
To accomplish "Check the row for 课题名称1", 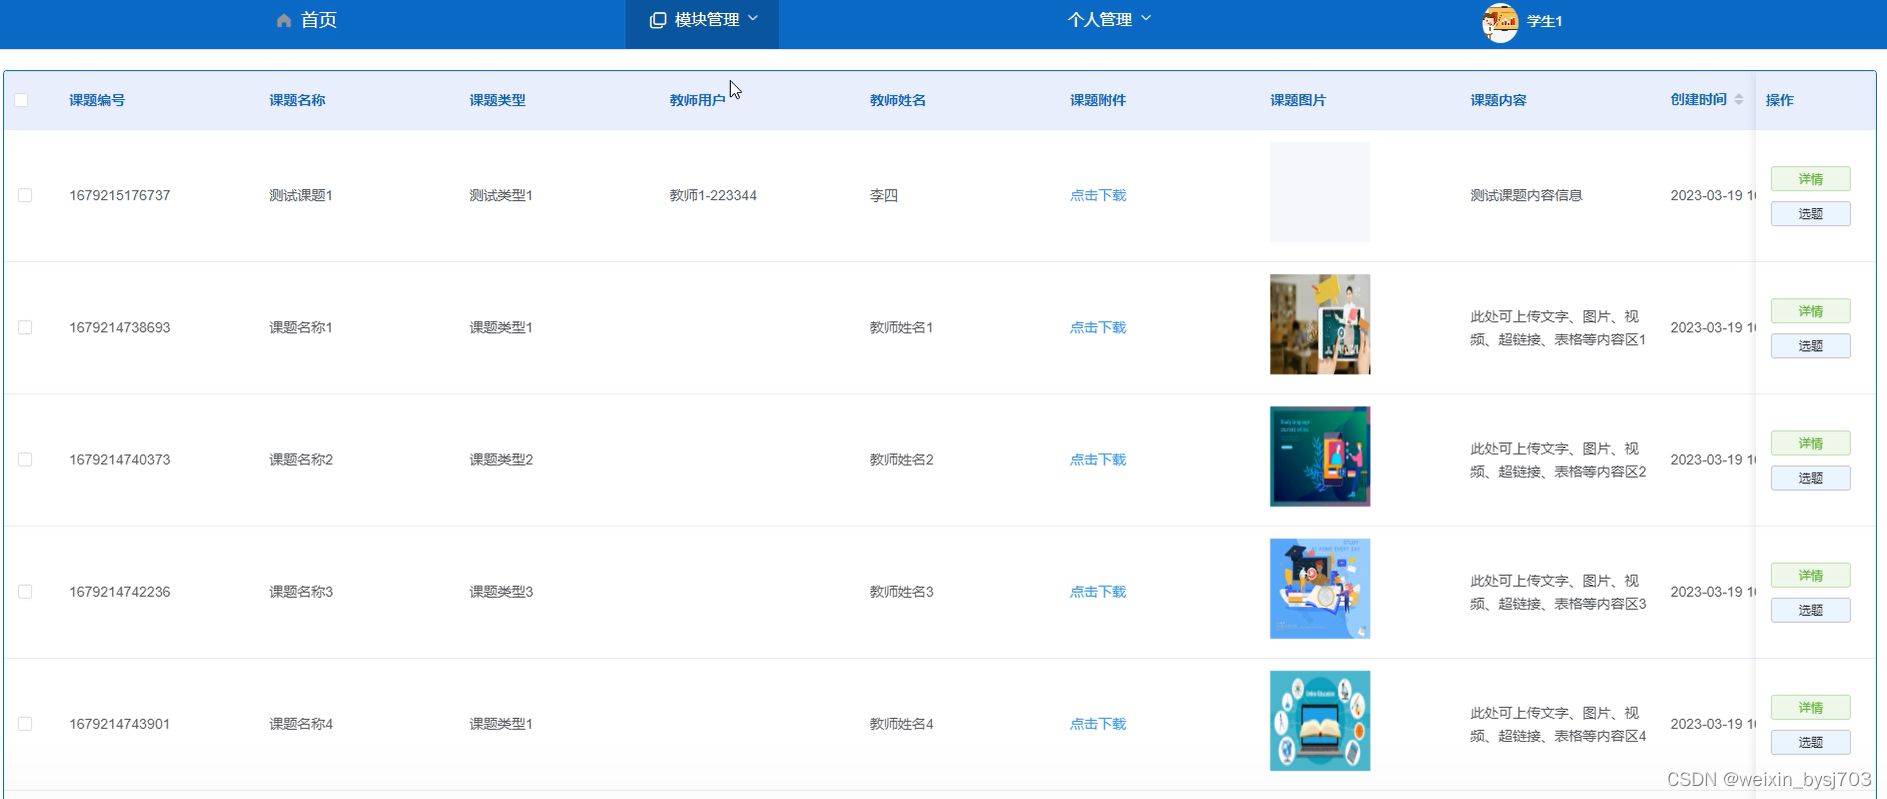I will pos(25,327).
